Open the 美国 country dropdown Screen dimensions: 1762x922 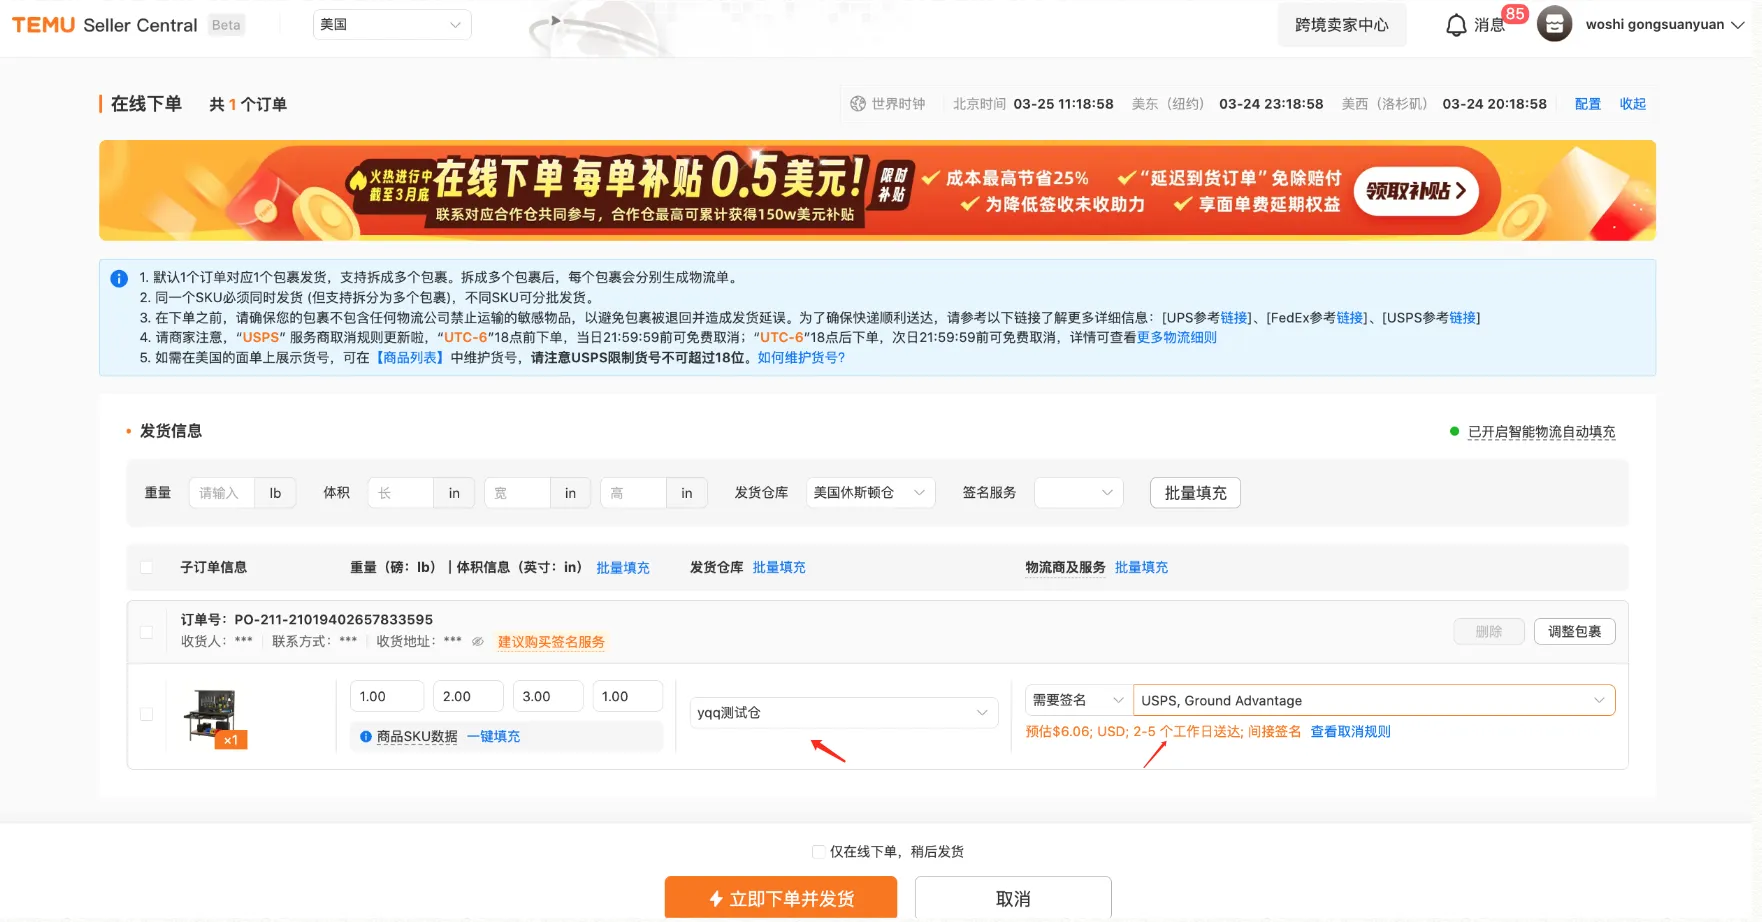pos(391,25)
